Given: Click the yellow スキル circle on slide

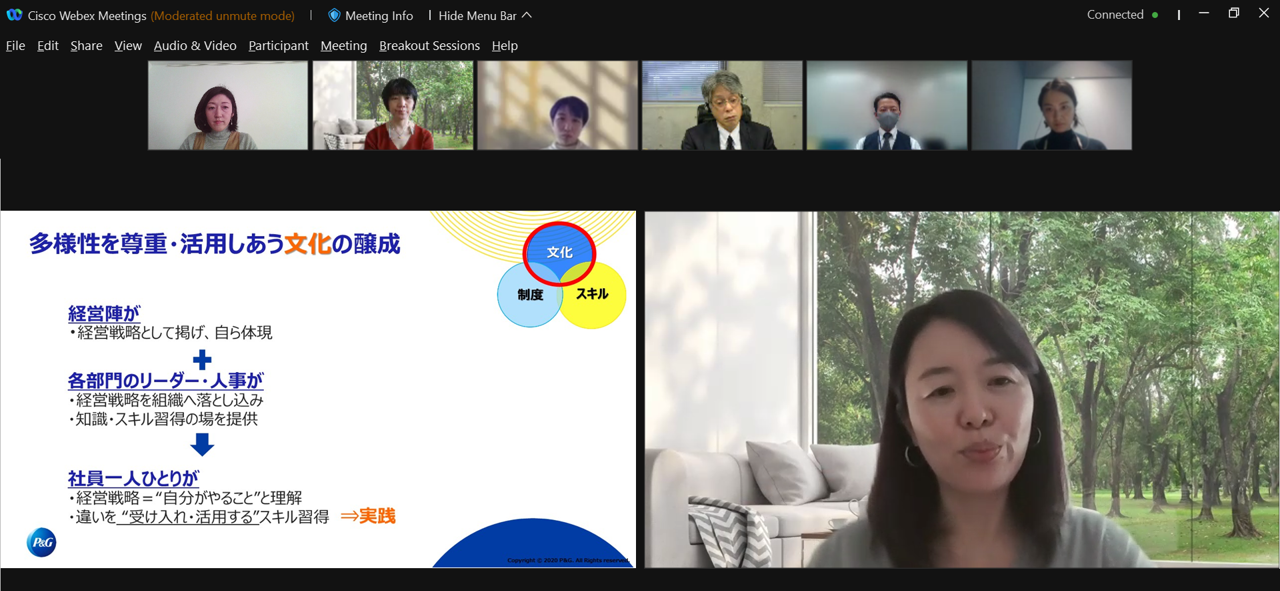Looking at the screenshot, I should pos(593,295).
